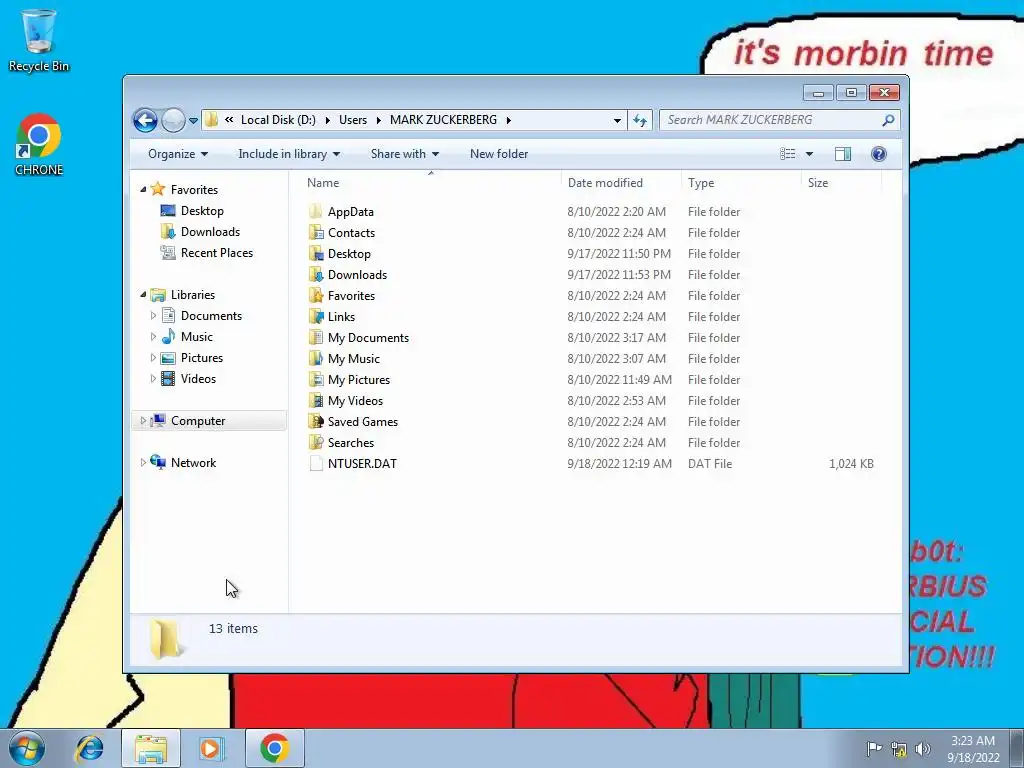Screen dimensions: 1024x768
Task: Select Recent Places in sidebar
Action: (217, 253)
